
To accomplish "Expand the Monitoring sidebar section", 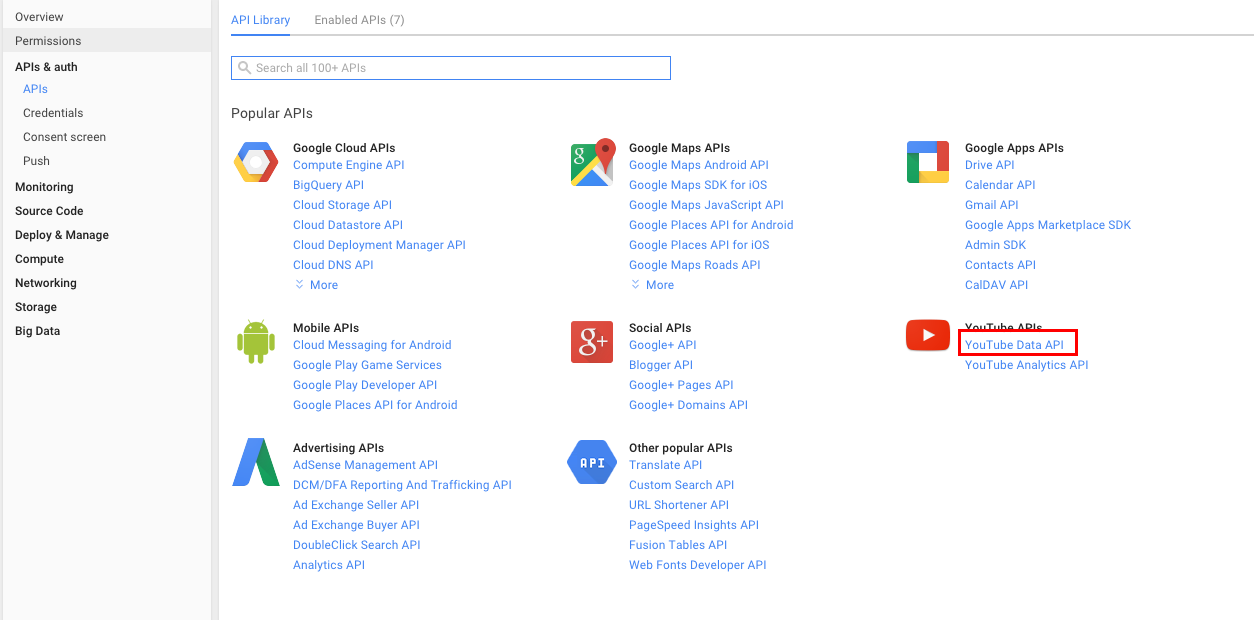I will tap(44, 187).
